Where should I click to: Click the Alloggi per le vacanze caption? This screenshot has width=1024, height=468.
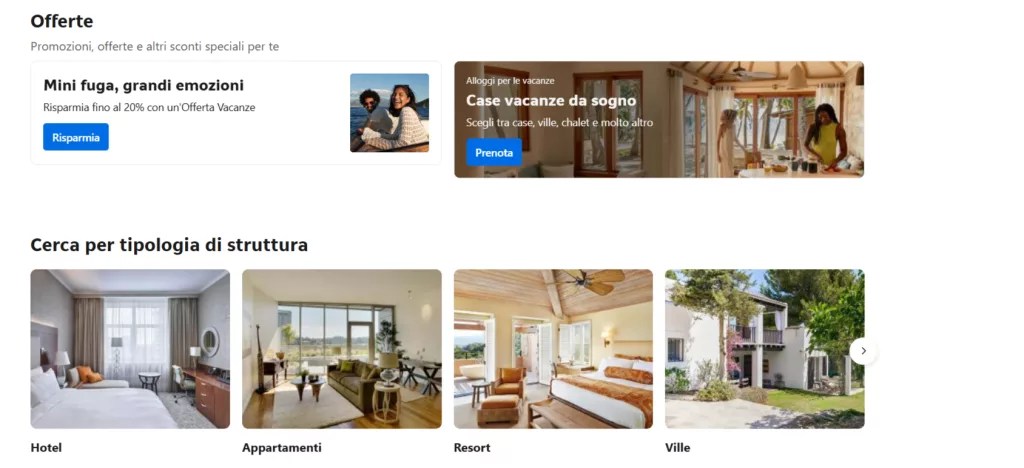click(x=510, y=81)
